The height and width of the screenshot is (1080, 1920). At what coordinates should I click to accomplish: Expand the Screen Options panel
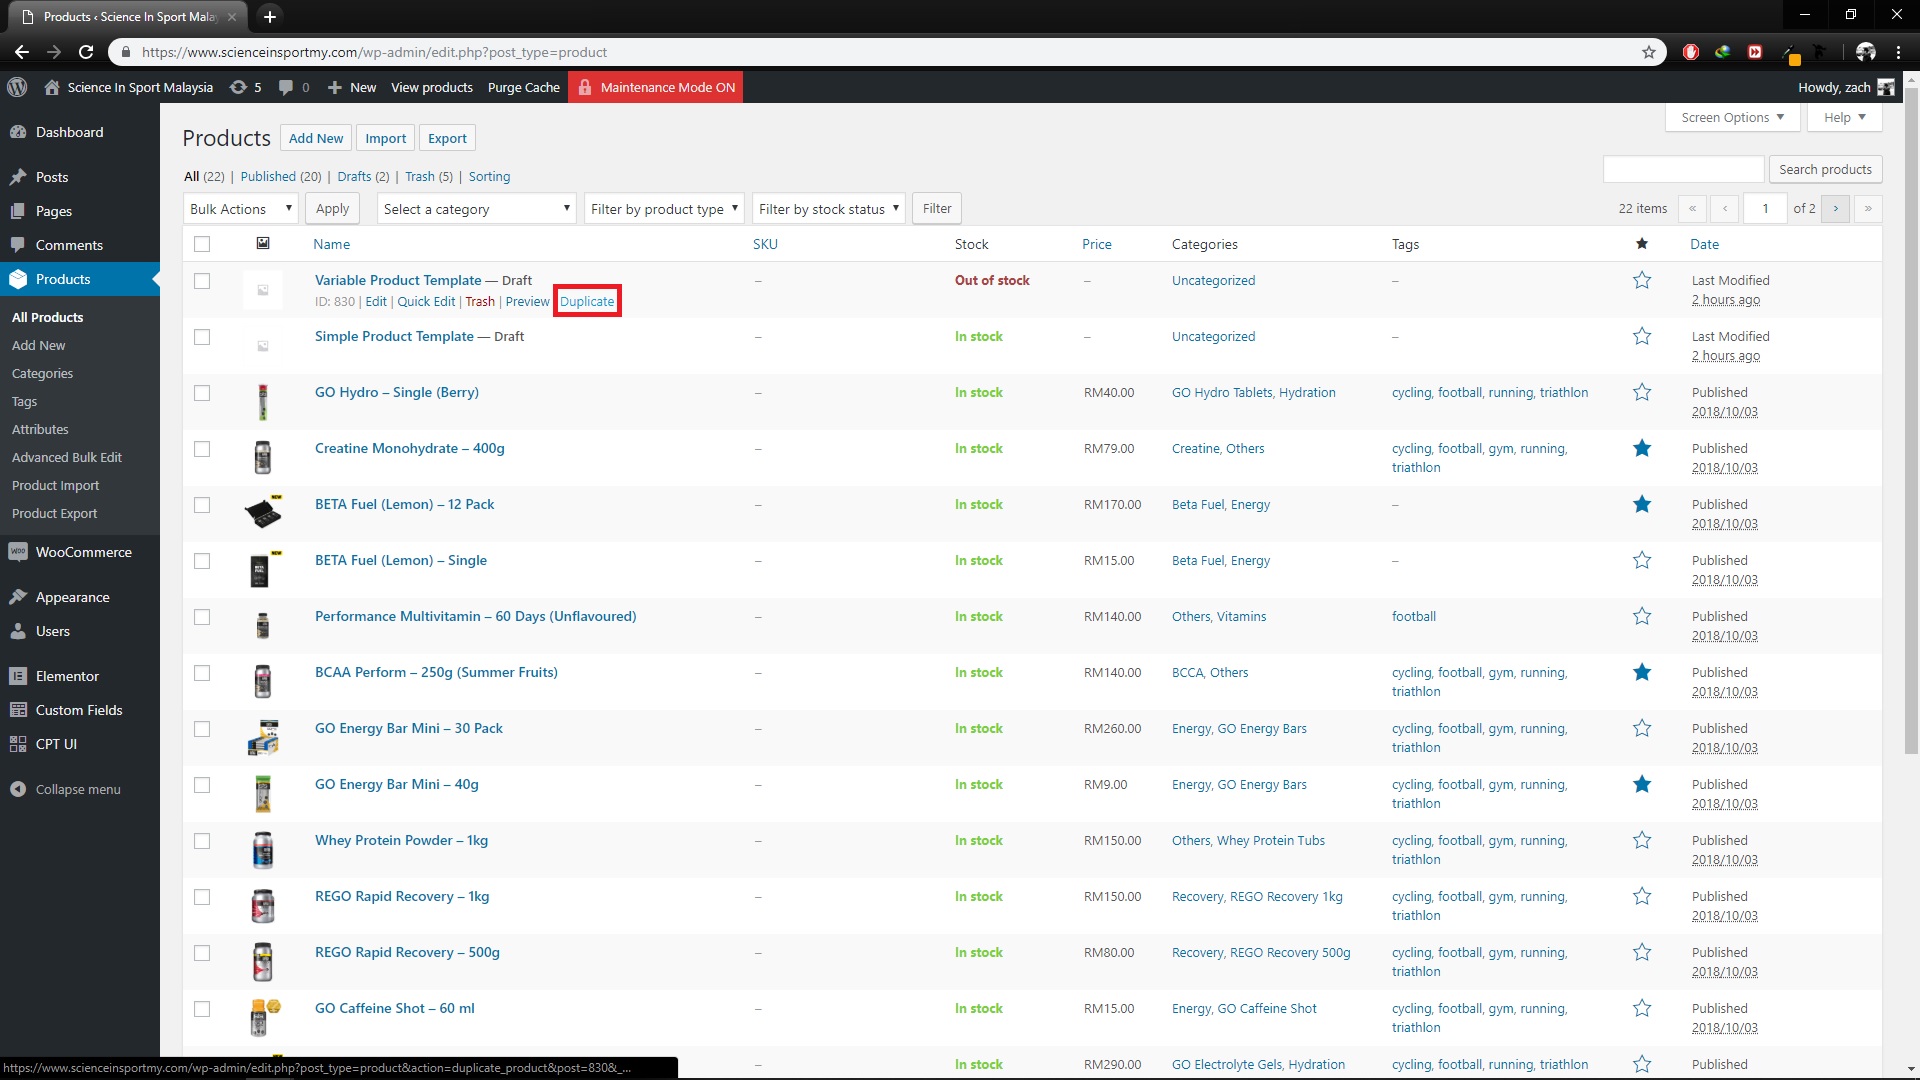coord(1733,117)
